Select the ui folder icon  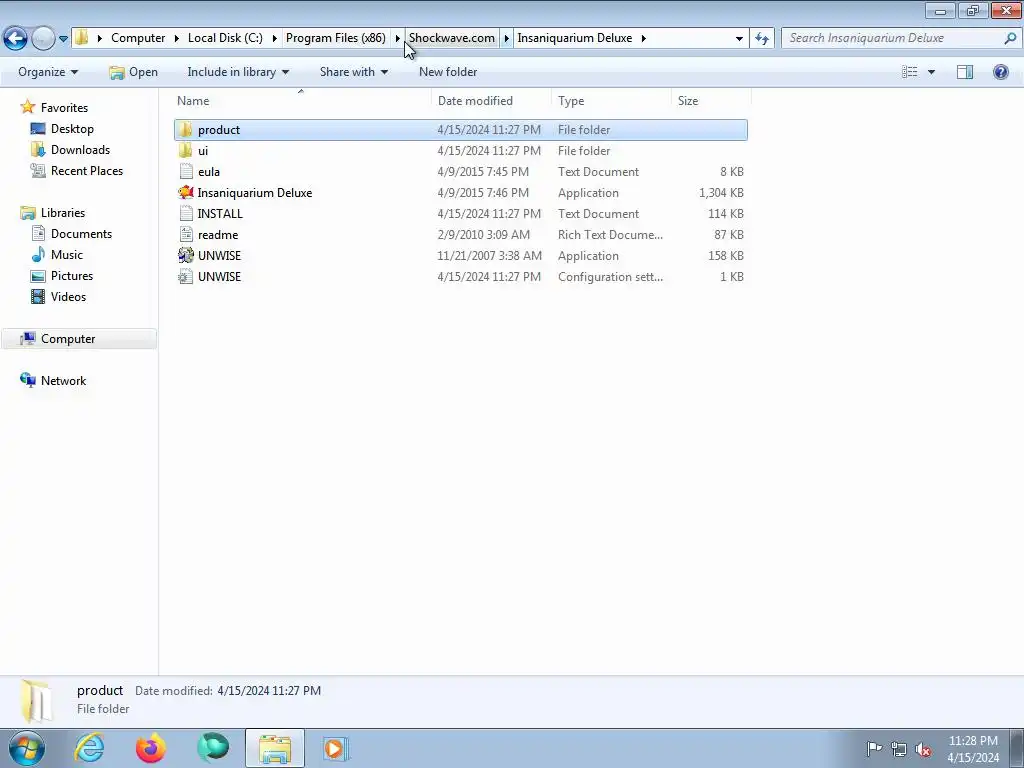click(x=185, y=150)
